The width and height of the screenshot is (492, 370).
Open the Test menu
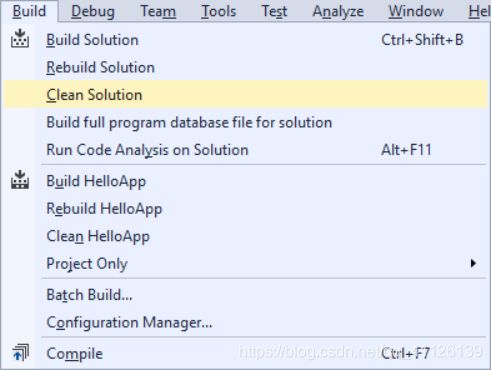pyautogui.click(x=274, y=11)
